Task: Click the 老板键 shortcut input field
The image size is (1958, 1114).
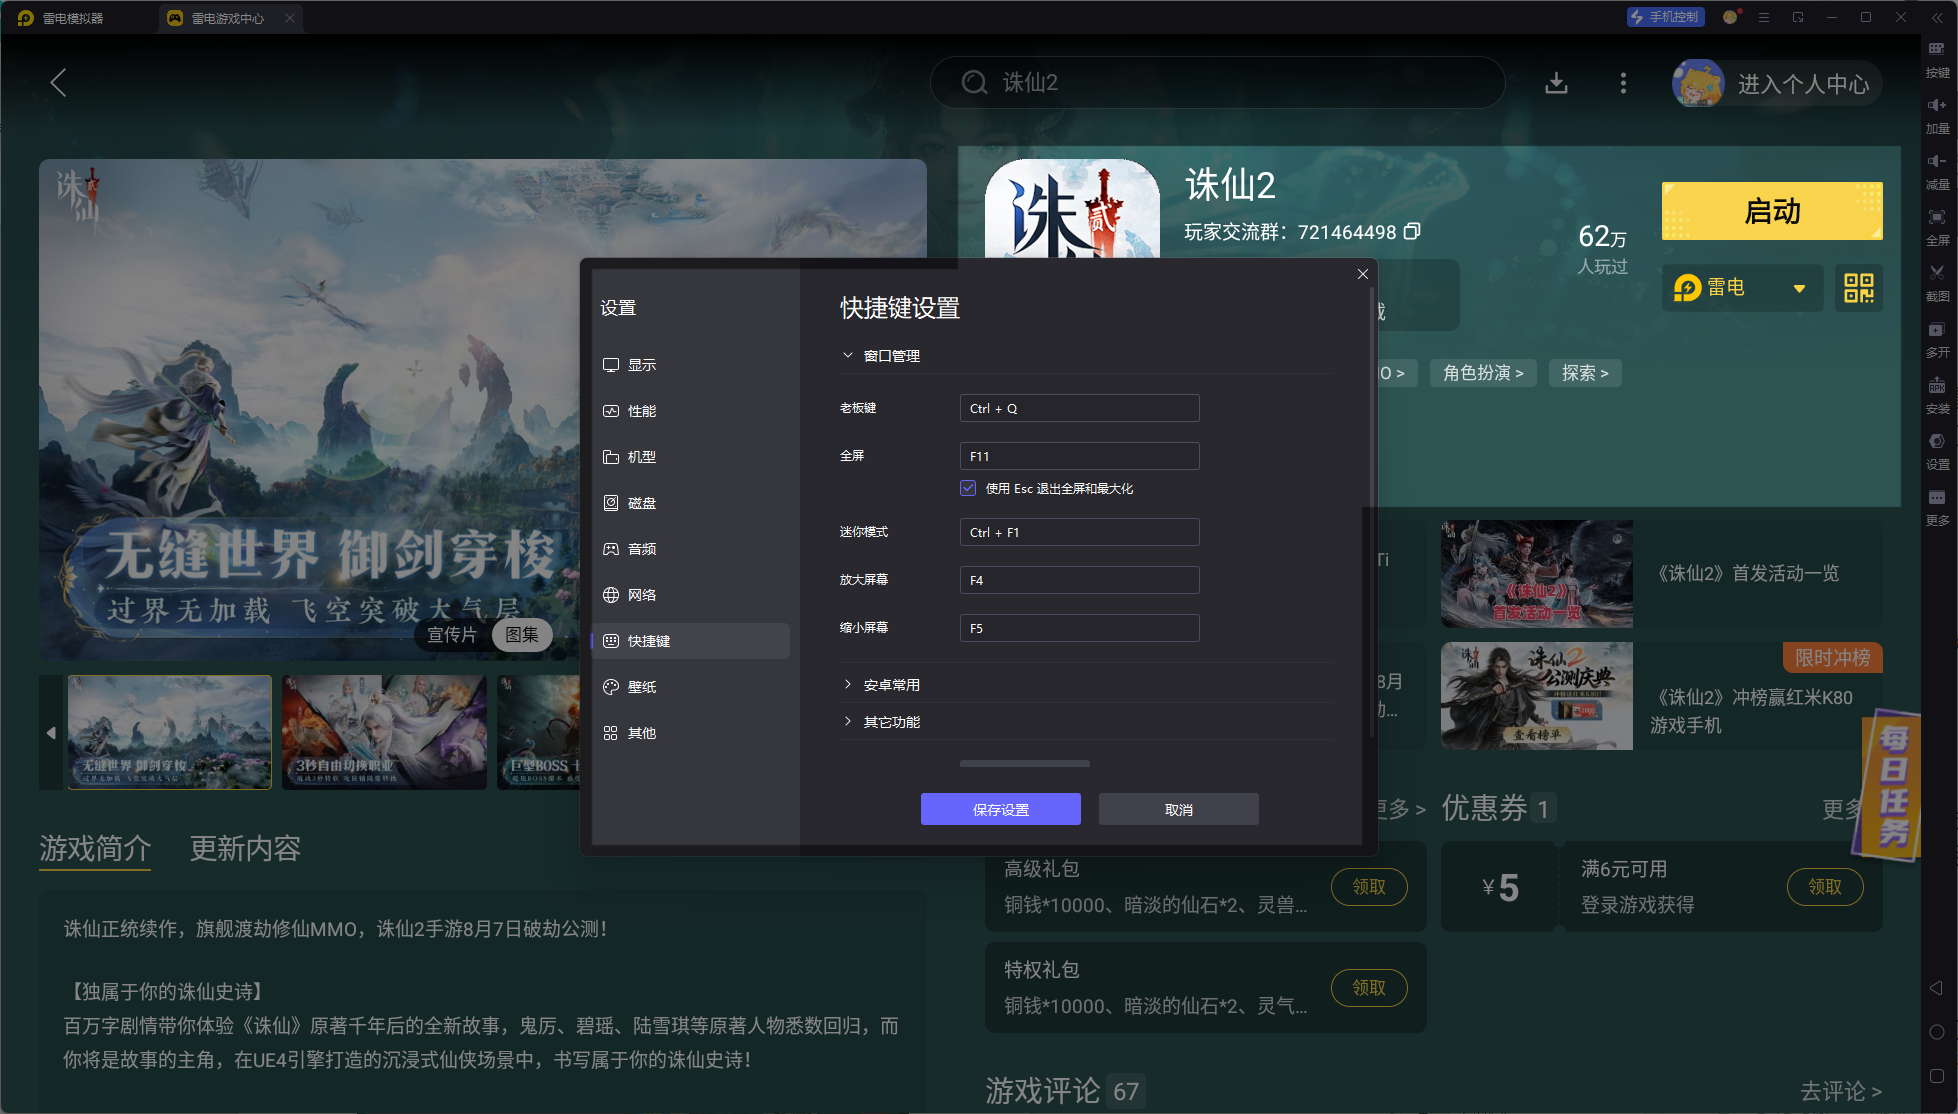Action: coord(1078,408)
